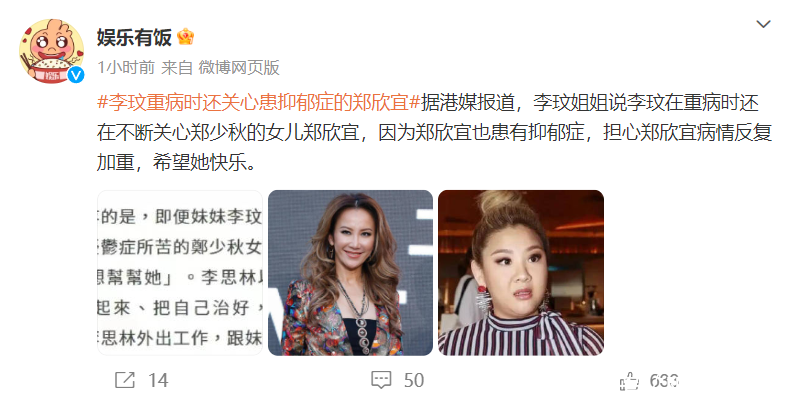This screenshot has width=791, height=403.
Task: Click the like count 633
Action: [664, 380]
